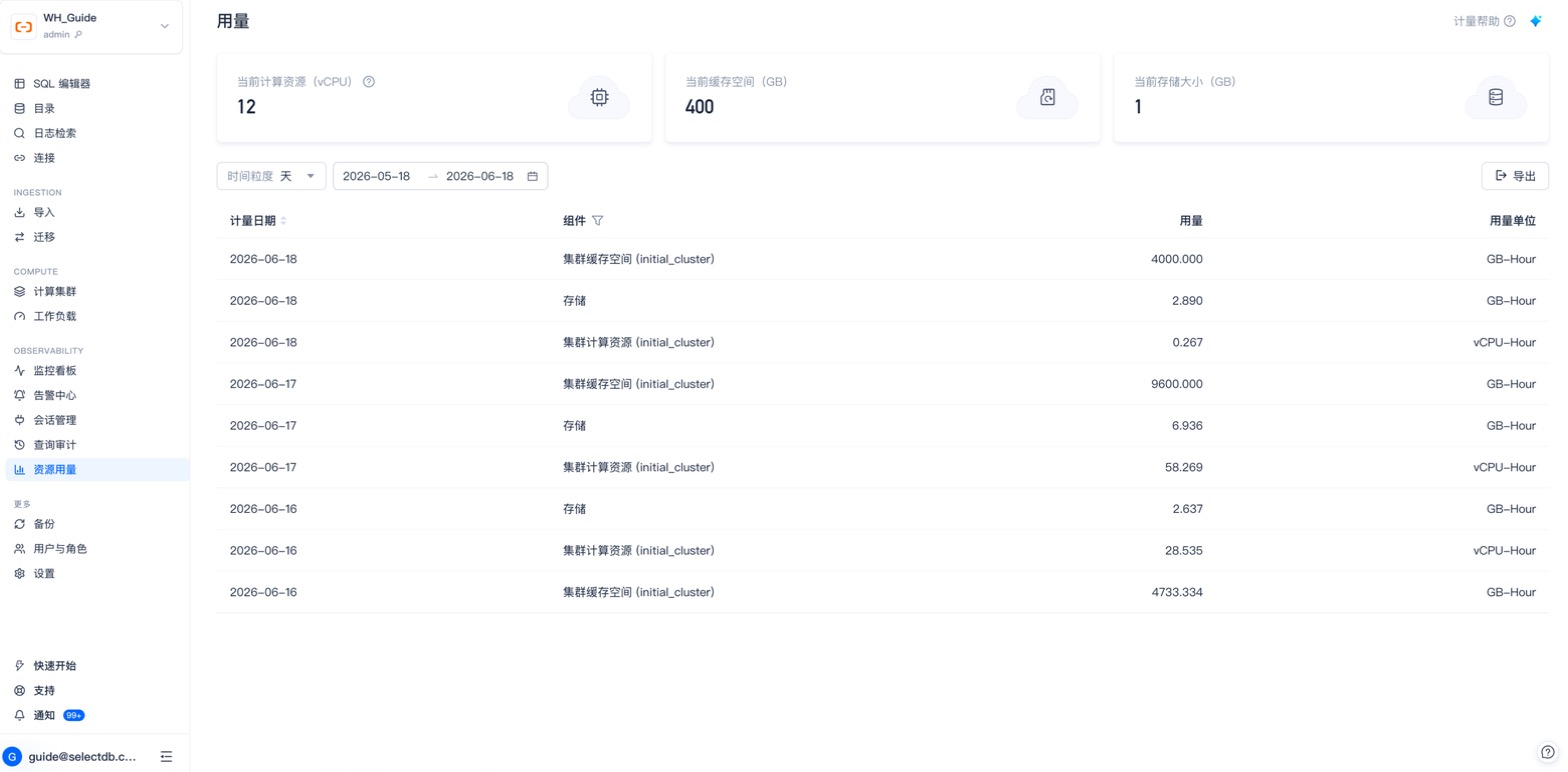Click the 通知 bell icon

[19, 715]
